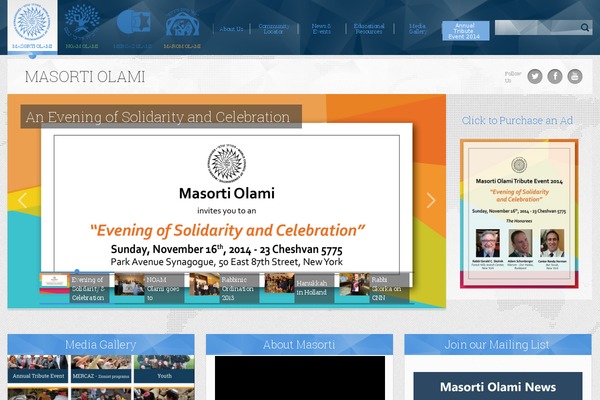
Task: Go to previous slide with left arrow
Action: [22, 200]
